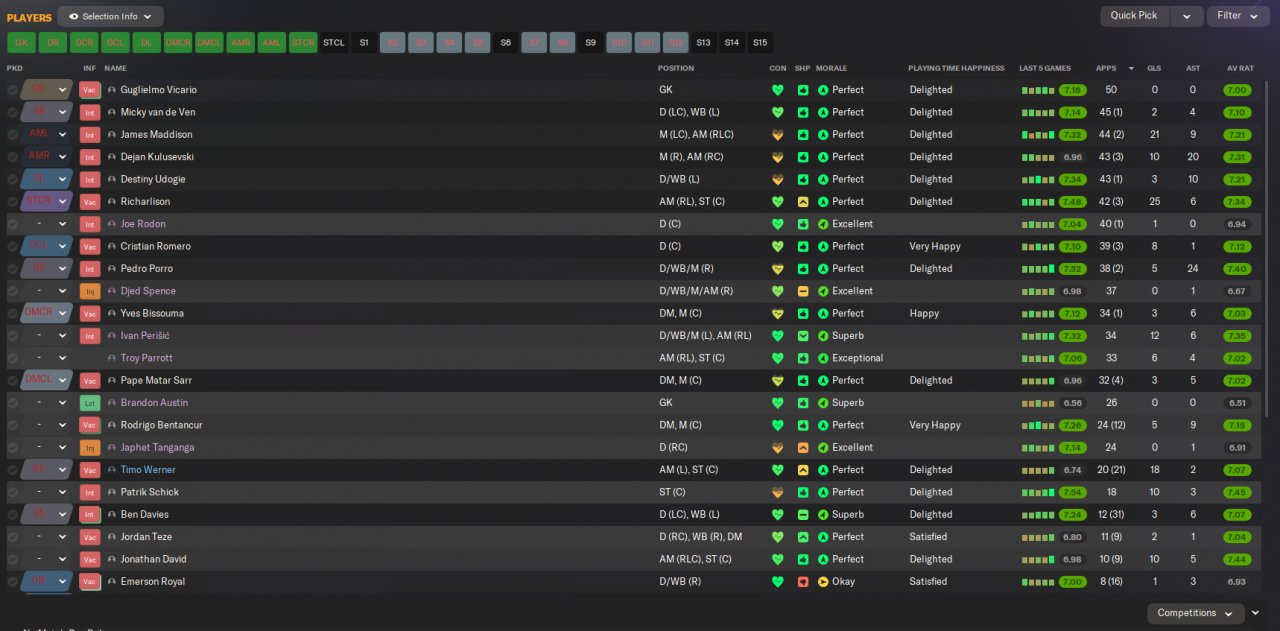This screenshot has height=631, width=1280.
Task: Click Djed Spence's match sharpness icon
Action: click(802, 291)
